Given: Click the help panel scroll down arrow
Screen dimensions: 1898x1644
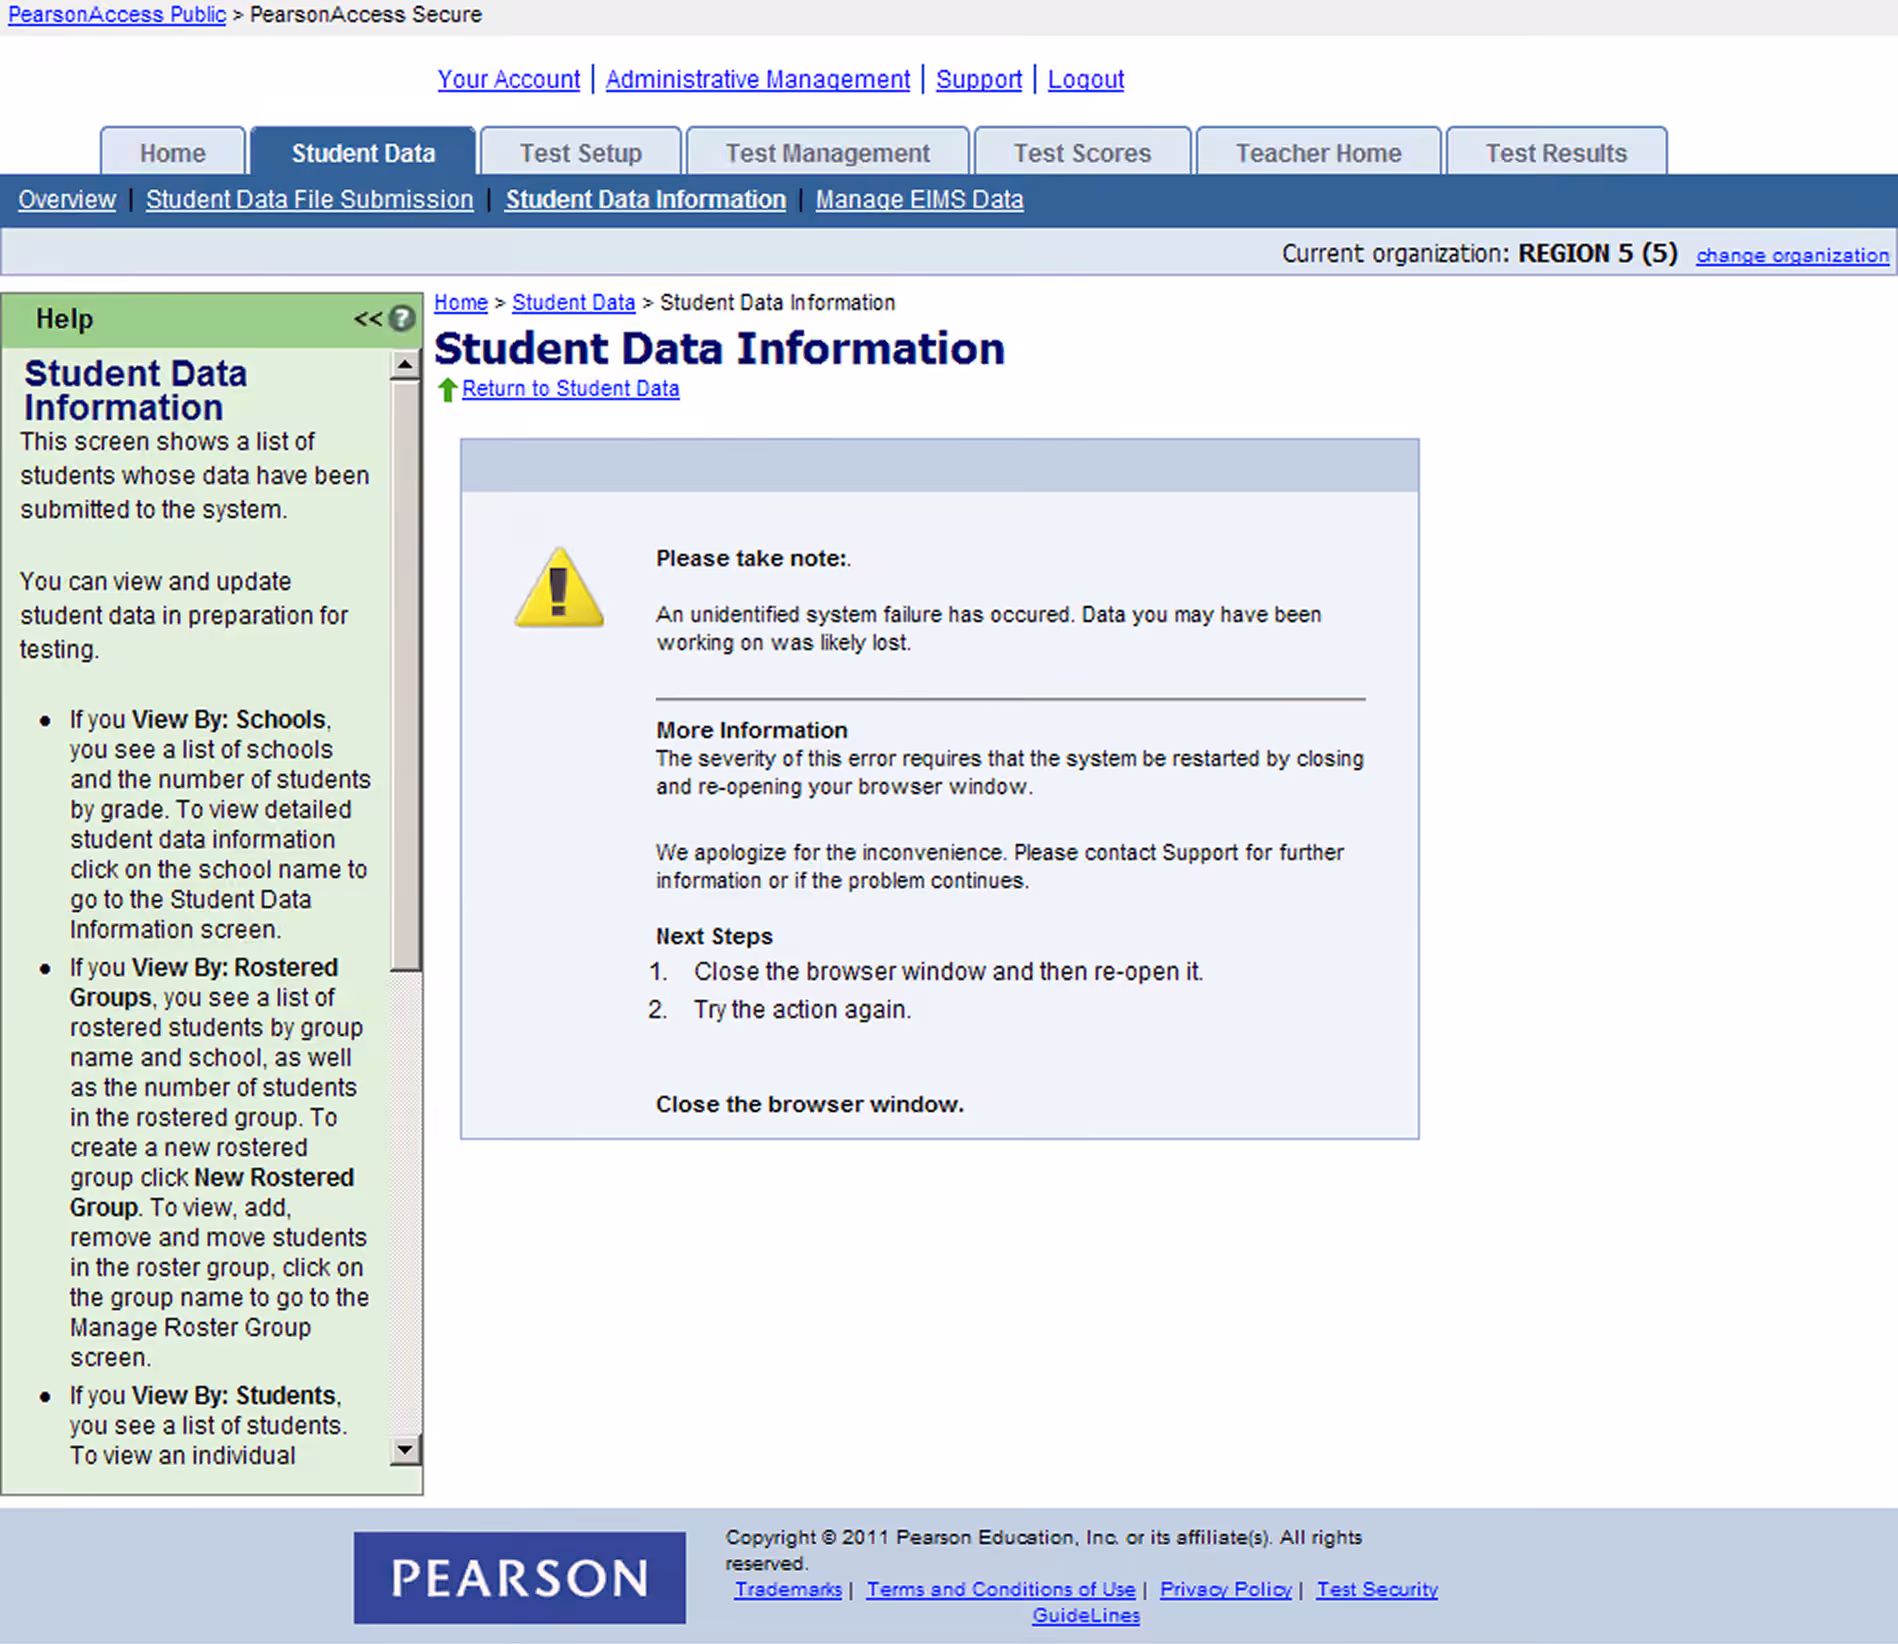Looking at the screenshot, I should 405,1449.
